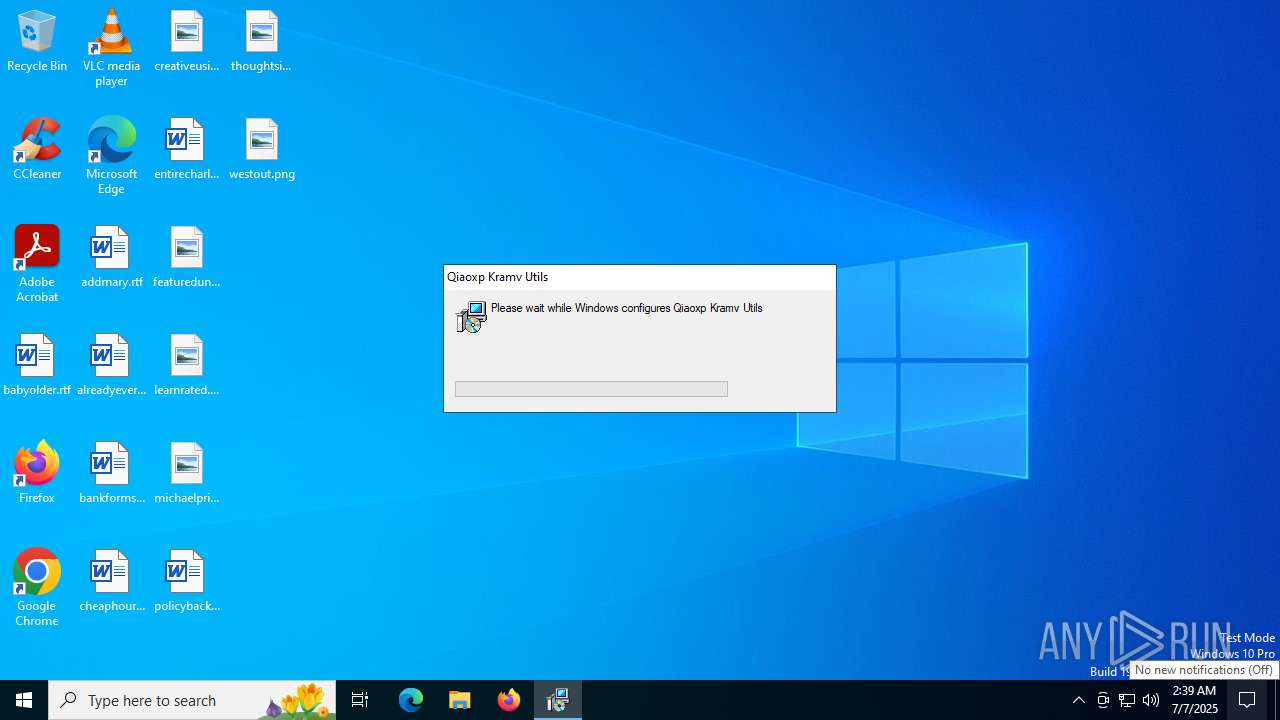1280x720 pixels.
Task: Open the Windows Start menu
Action: (x=24, y=700)
